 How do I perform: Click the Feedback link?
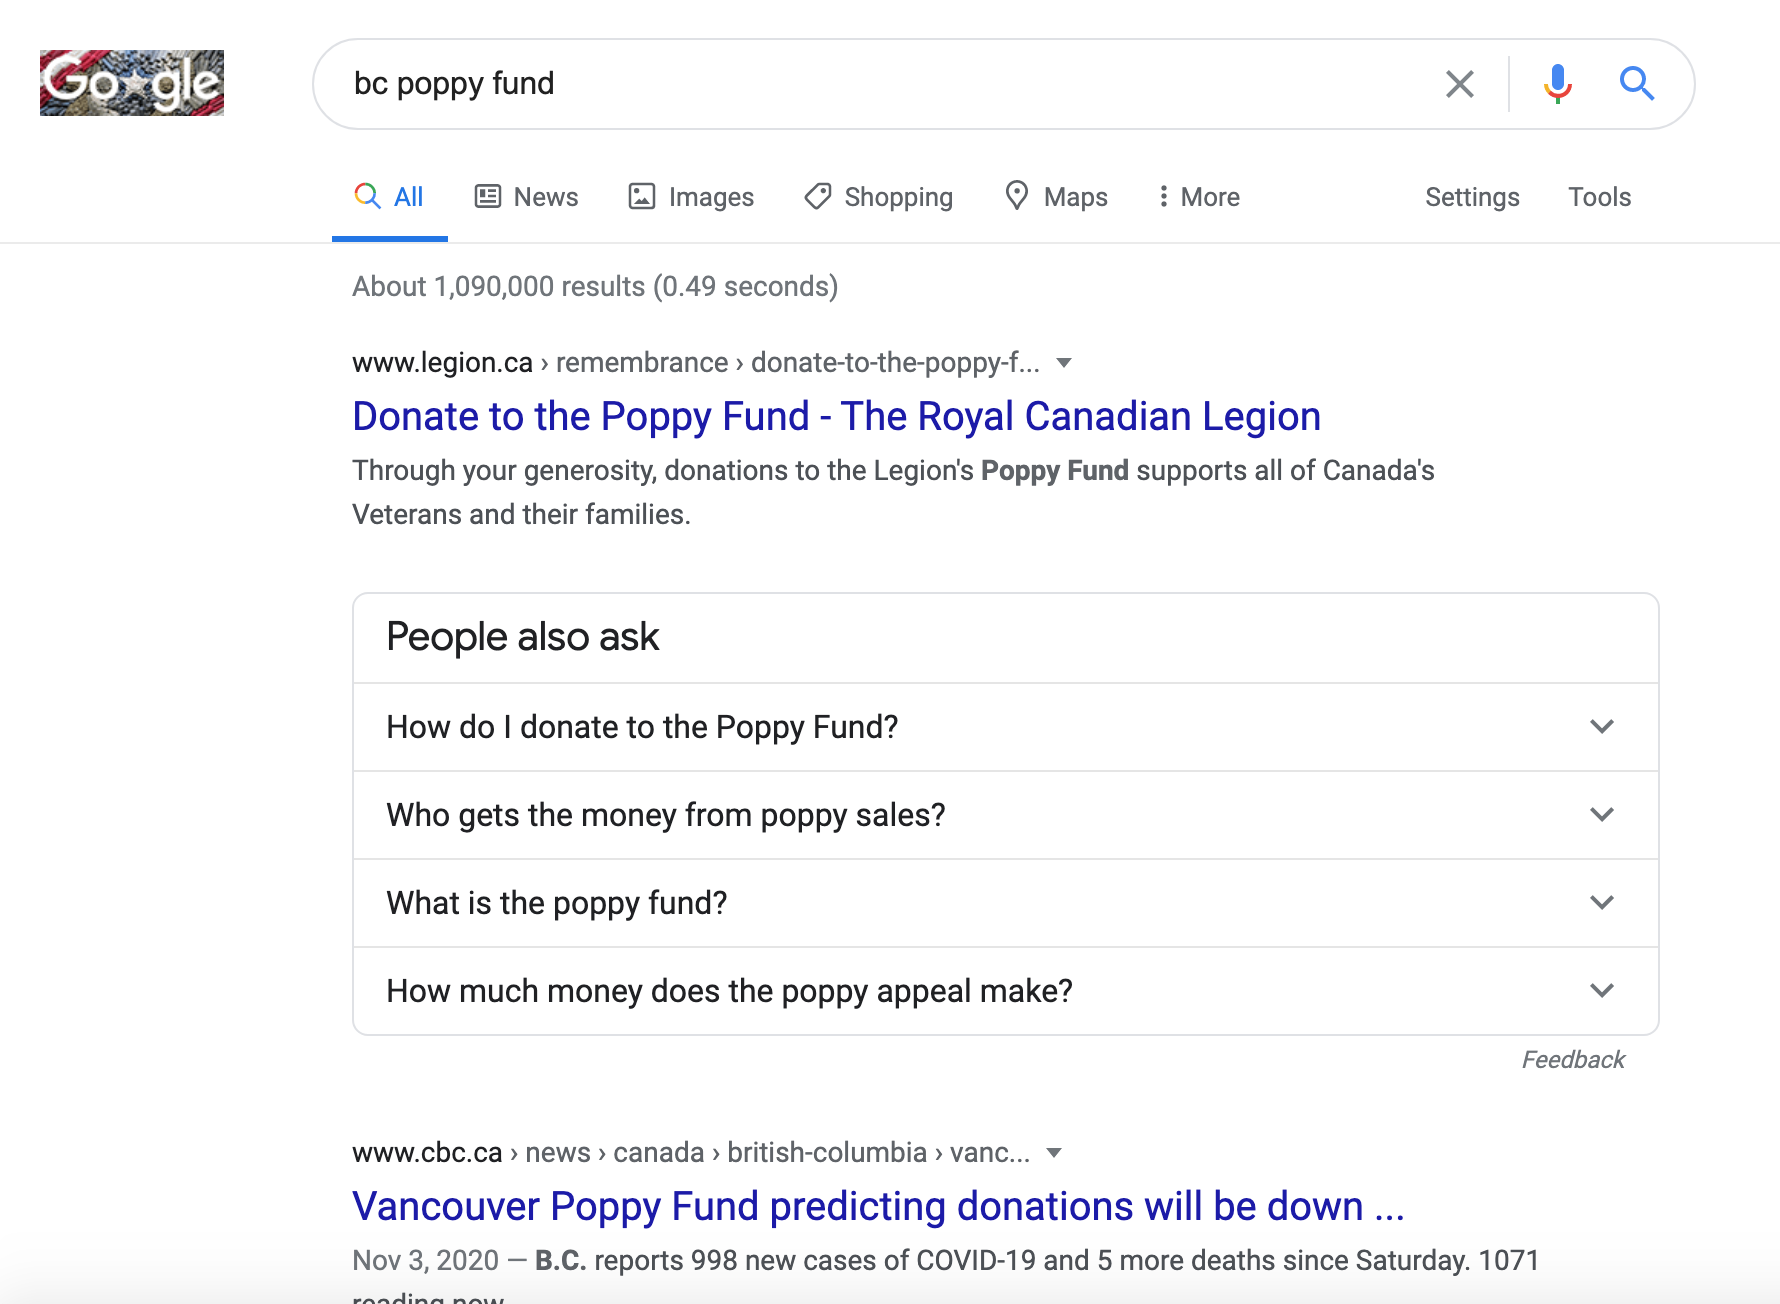point(1572,1060)
